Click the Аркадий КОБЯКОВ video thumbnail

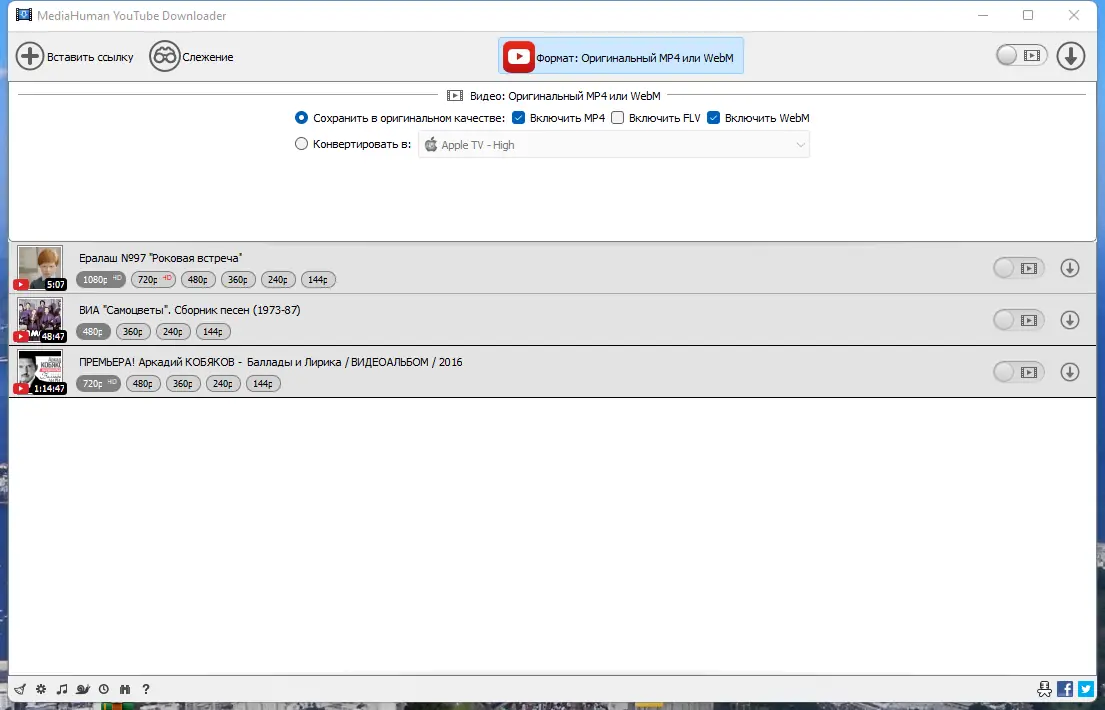[40, 372]
